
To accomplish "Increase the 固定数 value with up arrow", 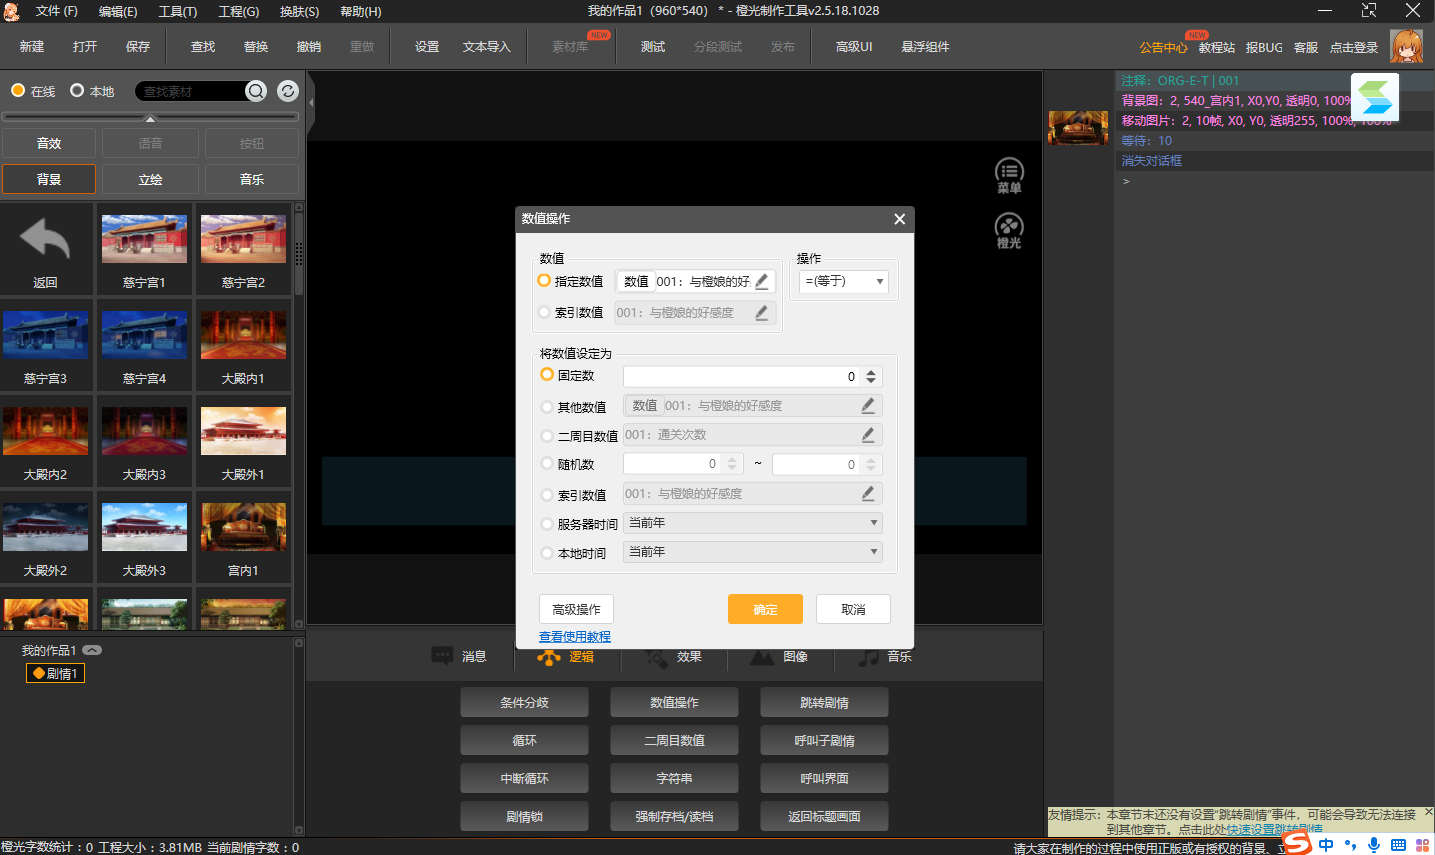I will (x=871, y=372).
